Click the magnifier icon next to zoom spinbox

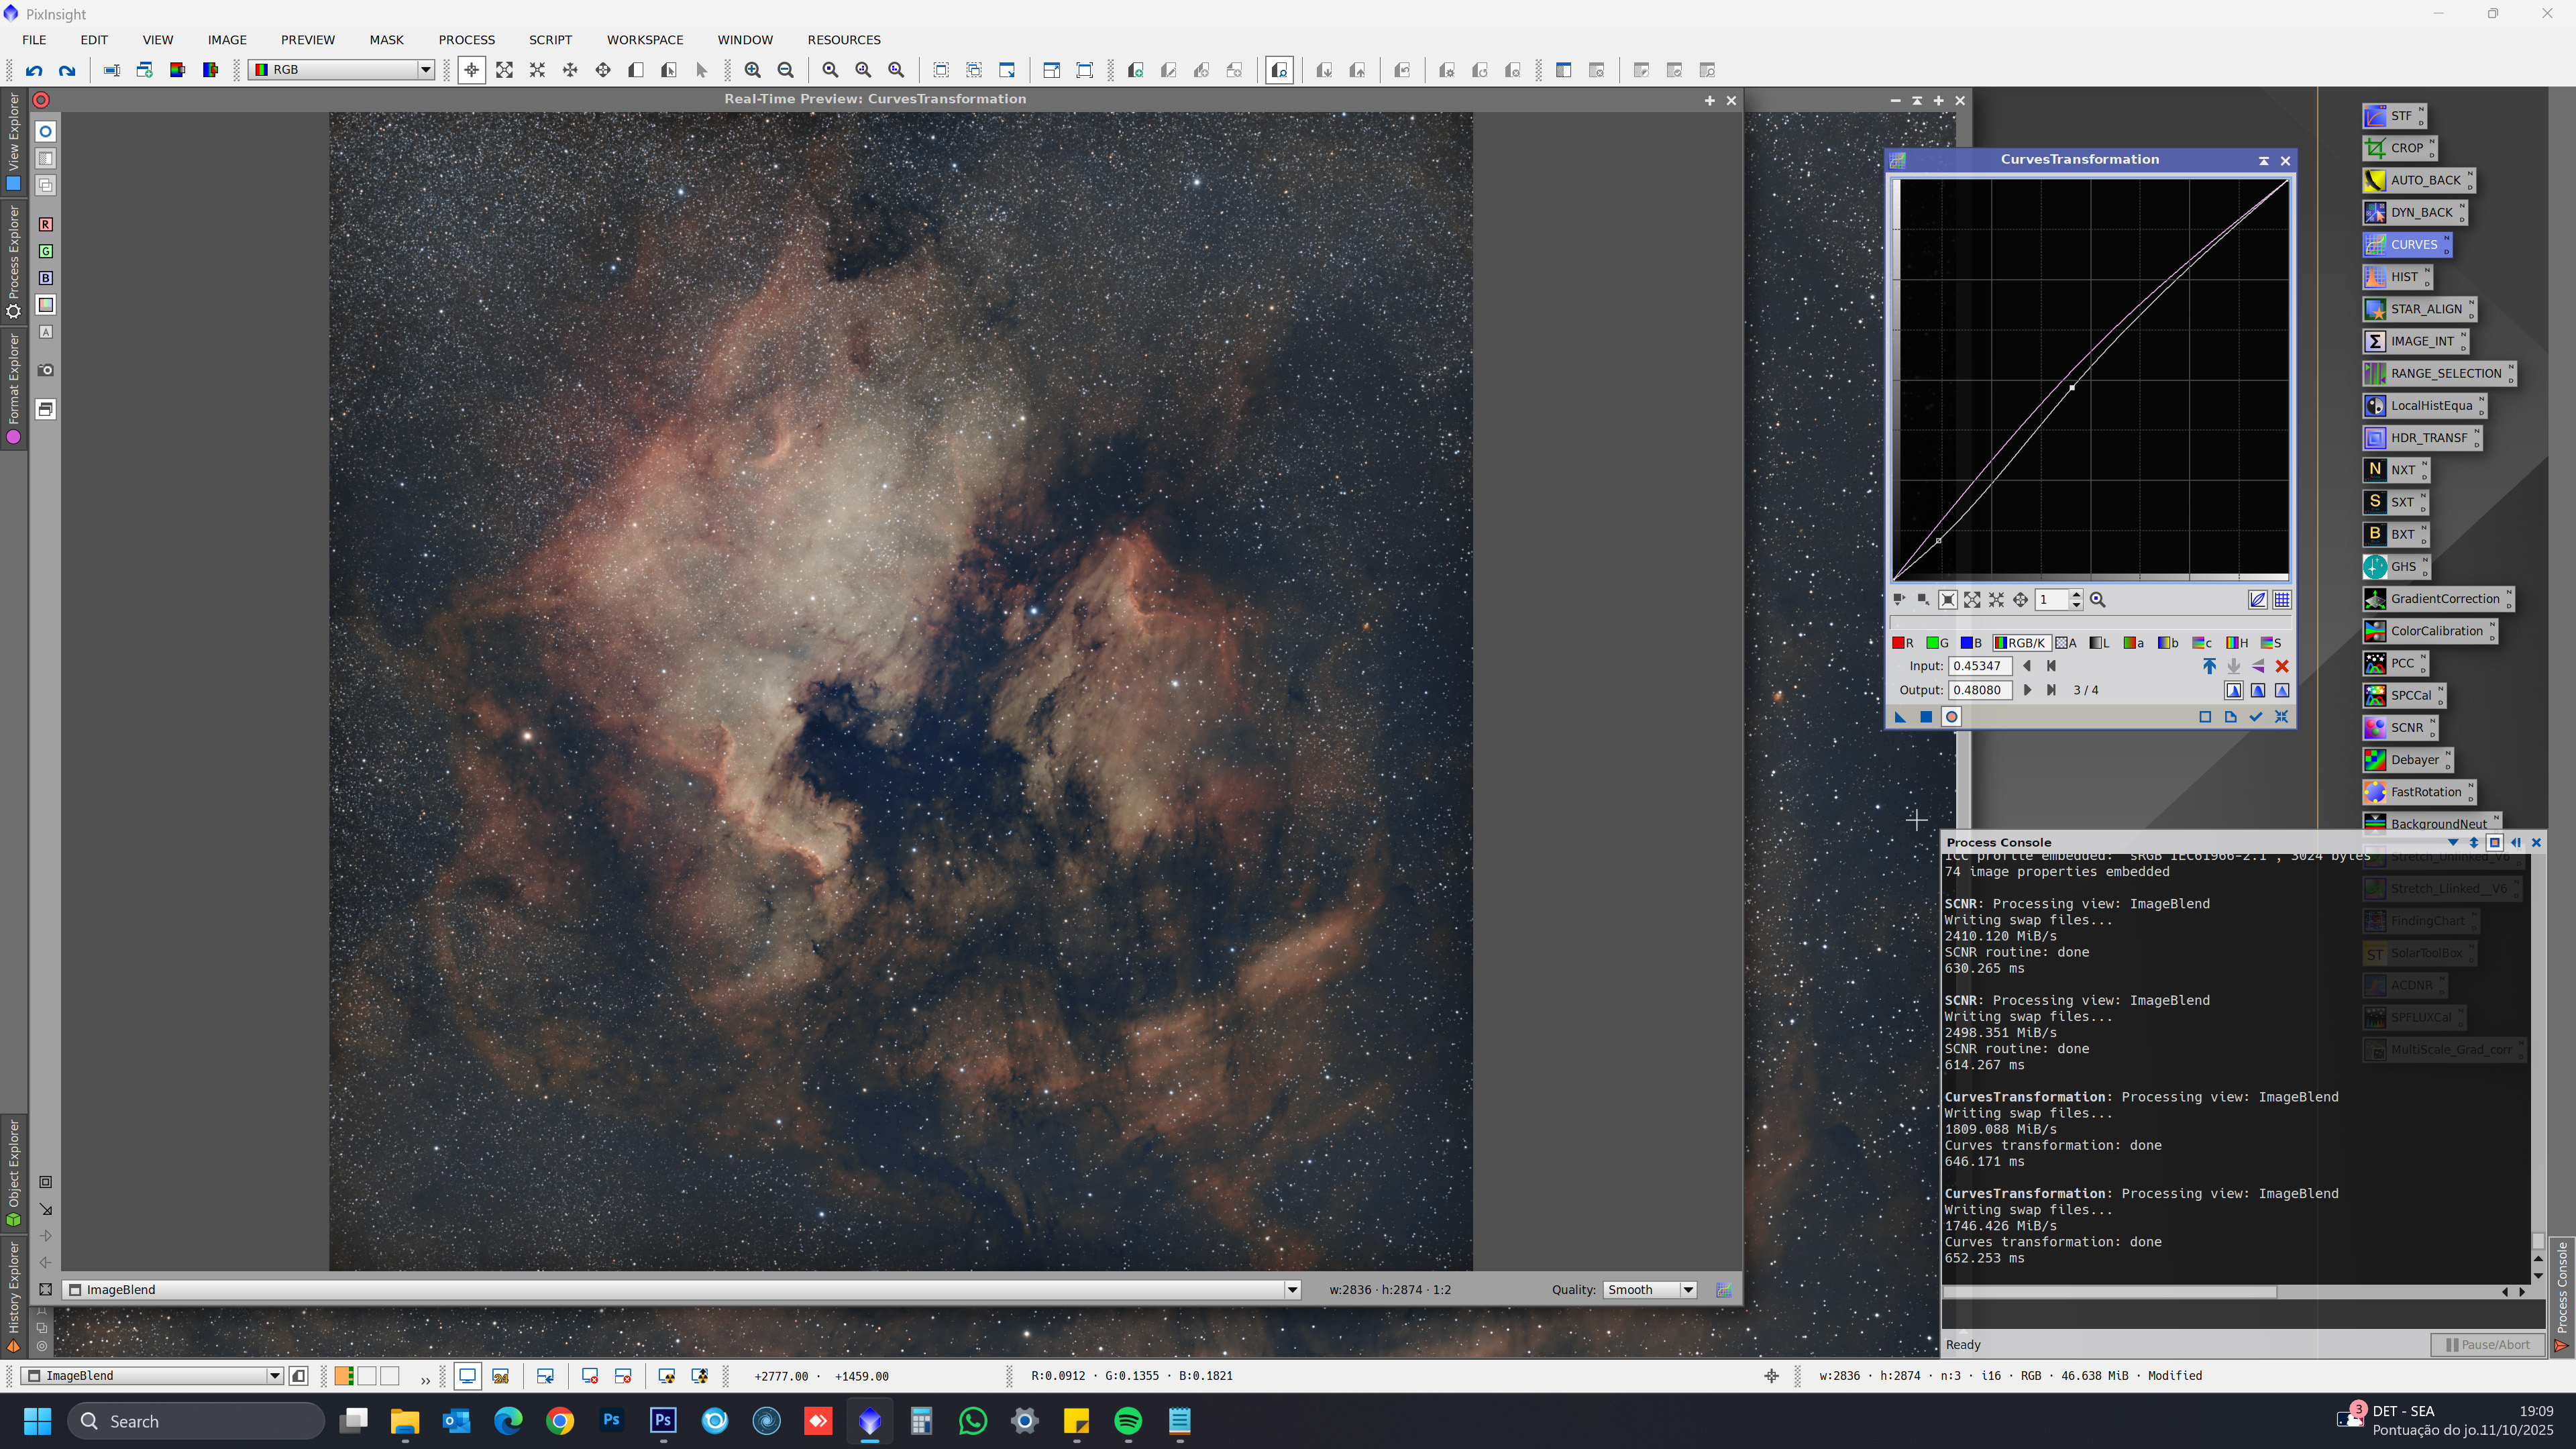[2098, 600]
